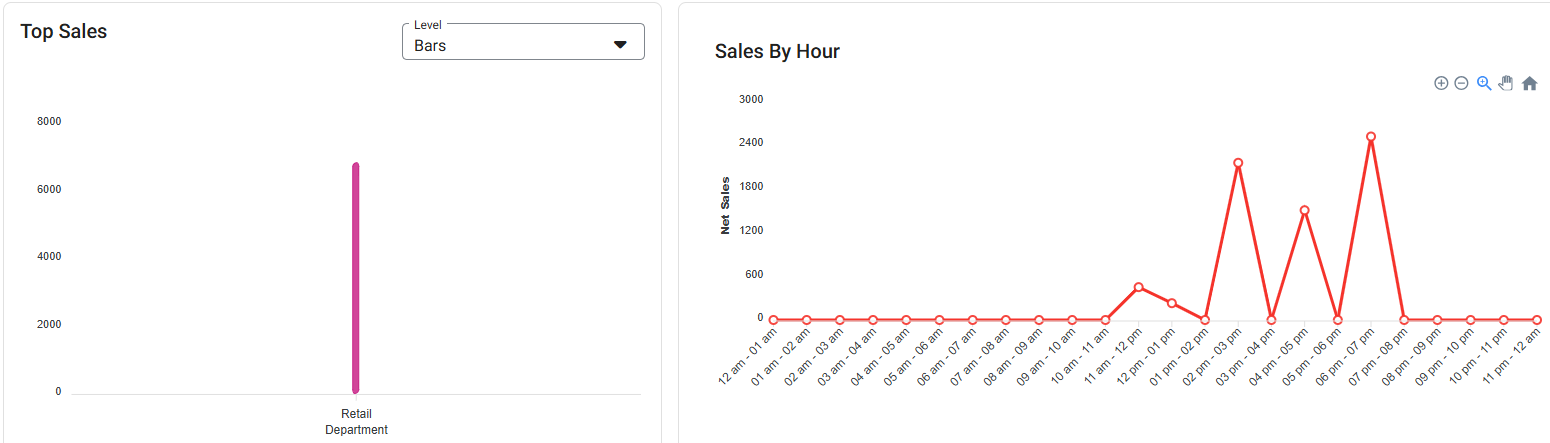Select the 12 am - 01 am data point
The image size is (1550, 443).
(774, 320)
